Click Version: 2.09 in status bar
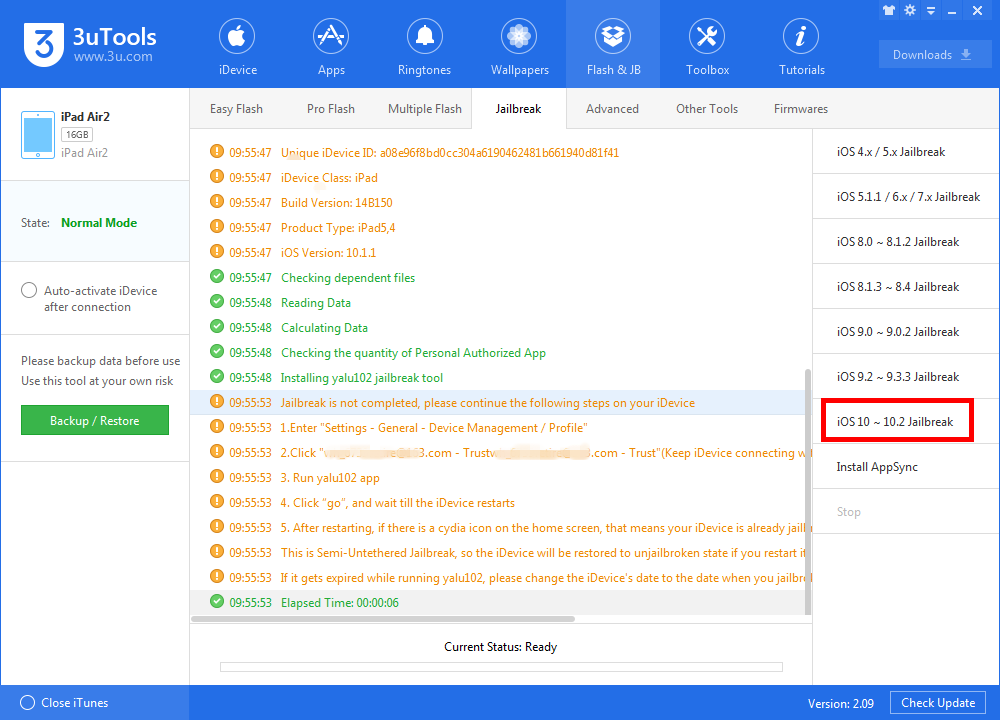This screenshot has width=1000, height=720. click(x=841, y=703)
